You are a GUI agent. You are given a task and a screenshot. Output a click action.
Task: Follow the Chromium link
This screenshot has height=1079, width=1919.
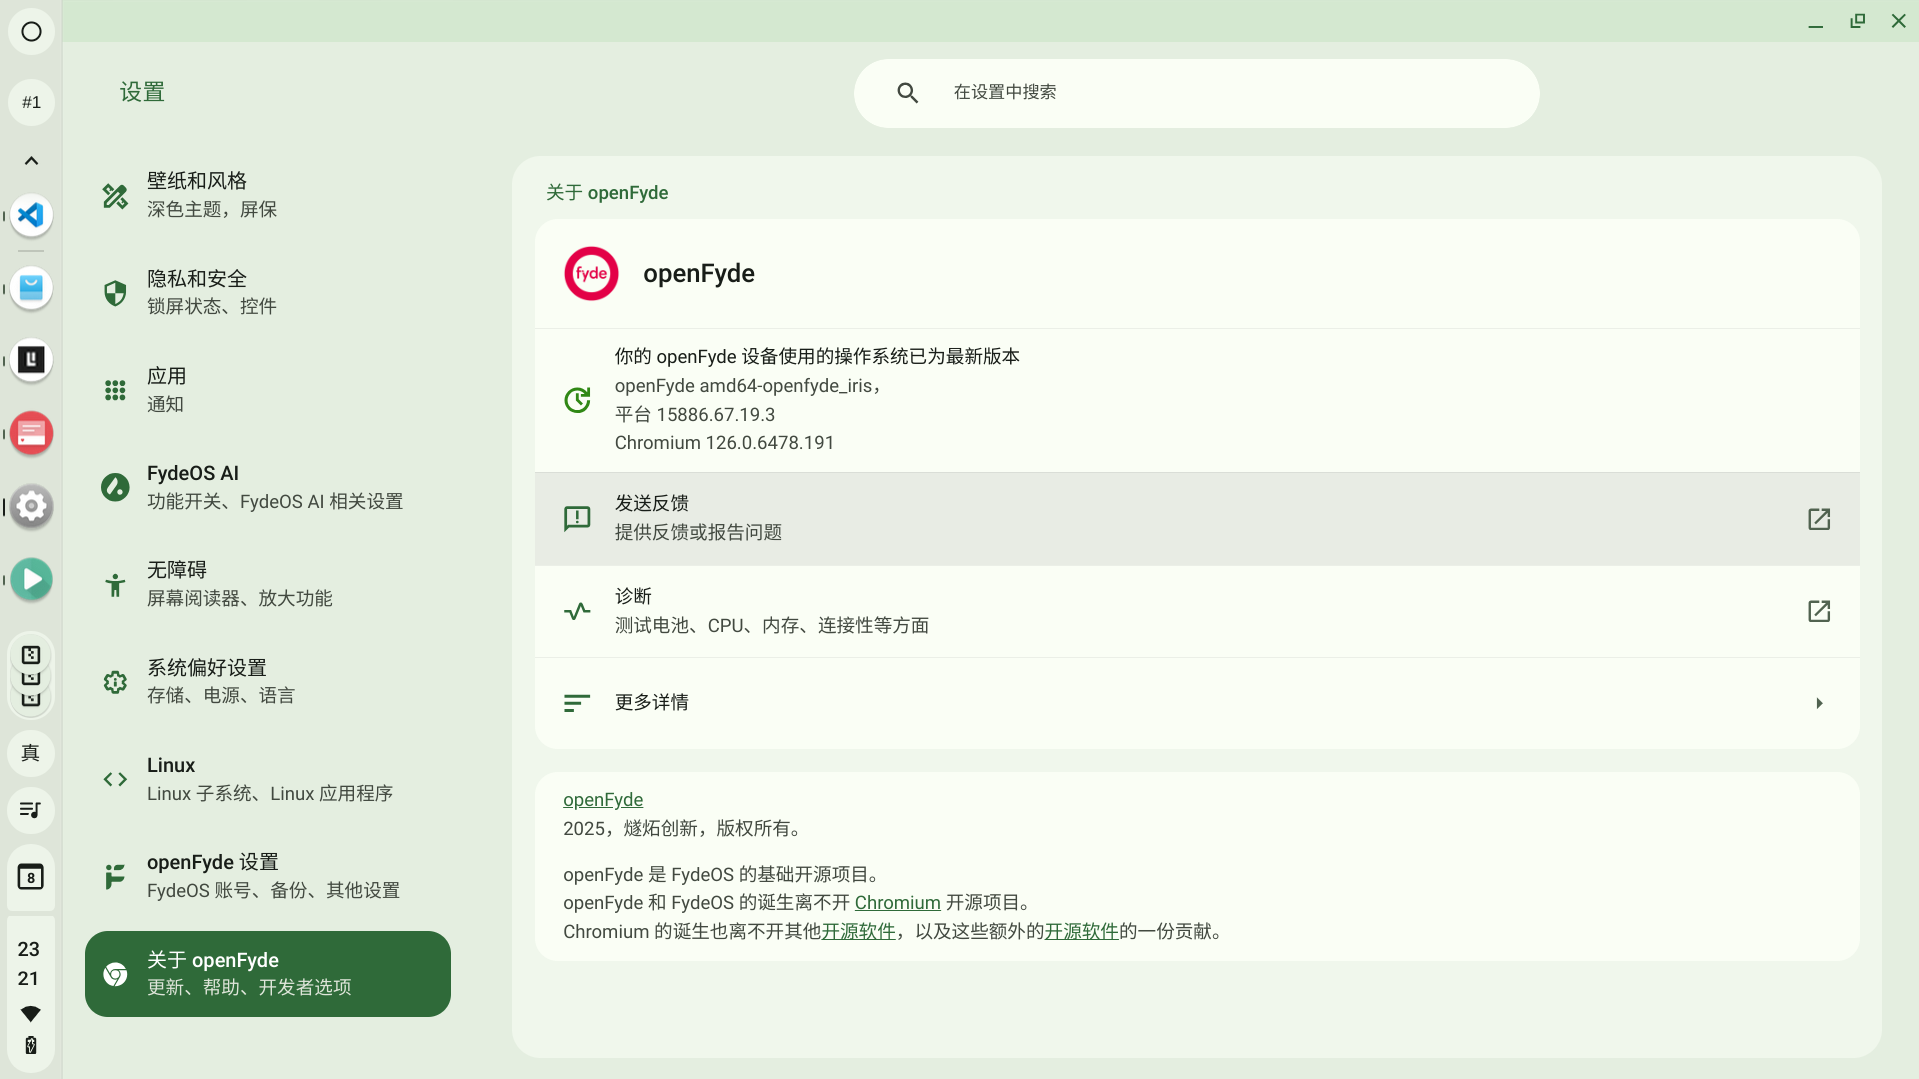[897, 903]
